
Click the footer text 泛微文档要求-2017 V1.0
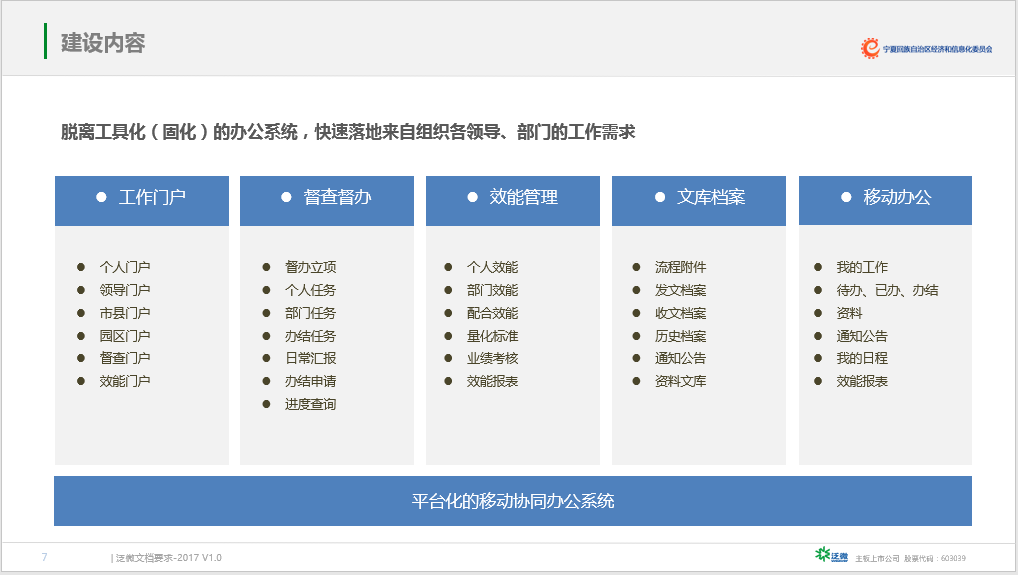pos(168,557)
